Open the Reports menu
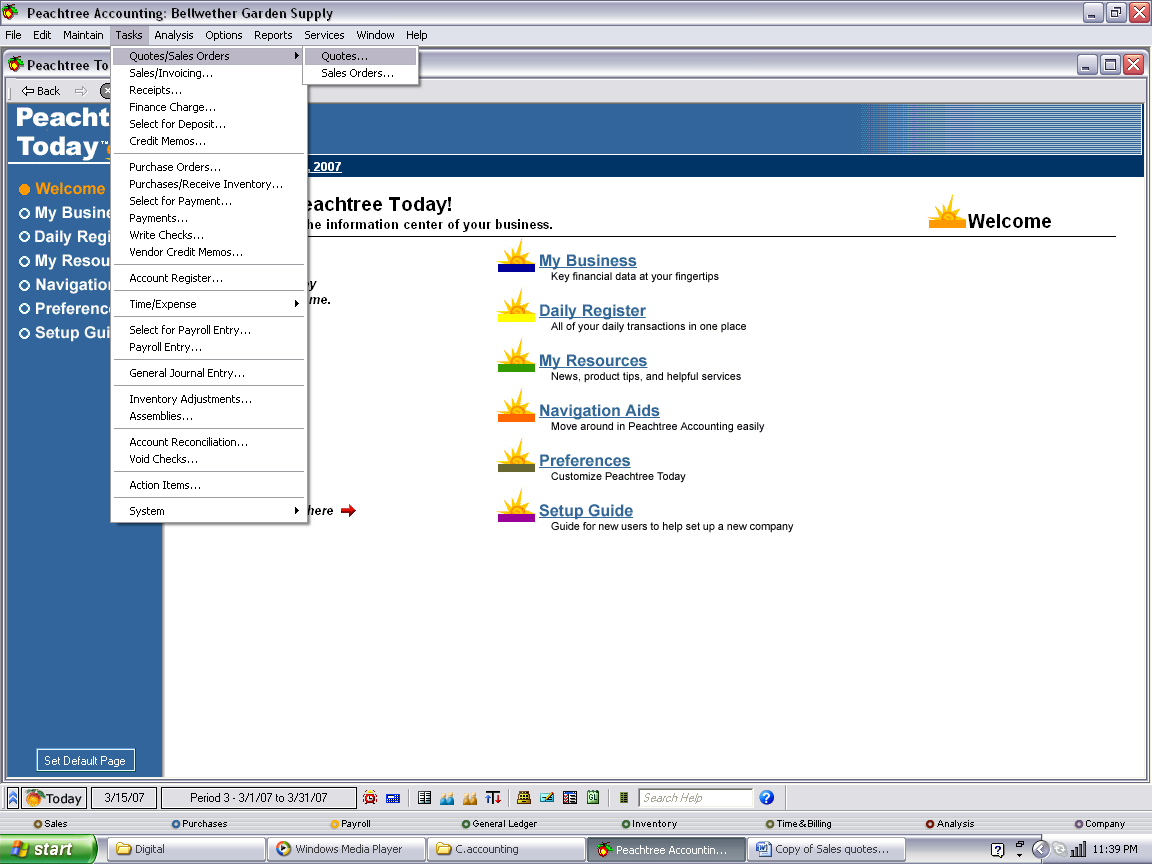This screenshot has width=1152, height=864. [273, 35]
